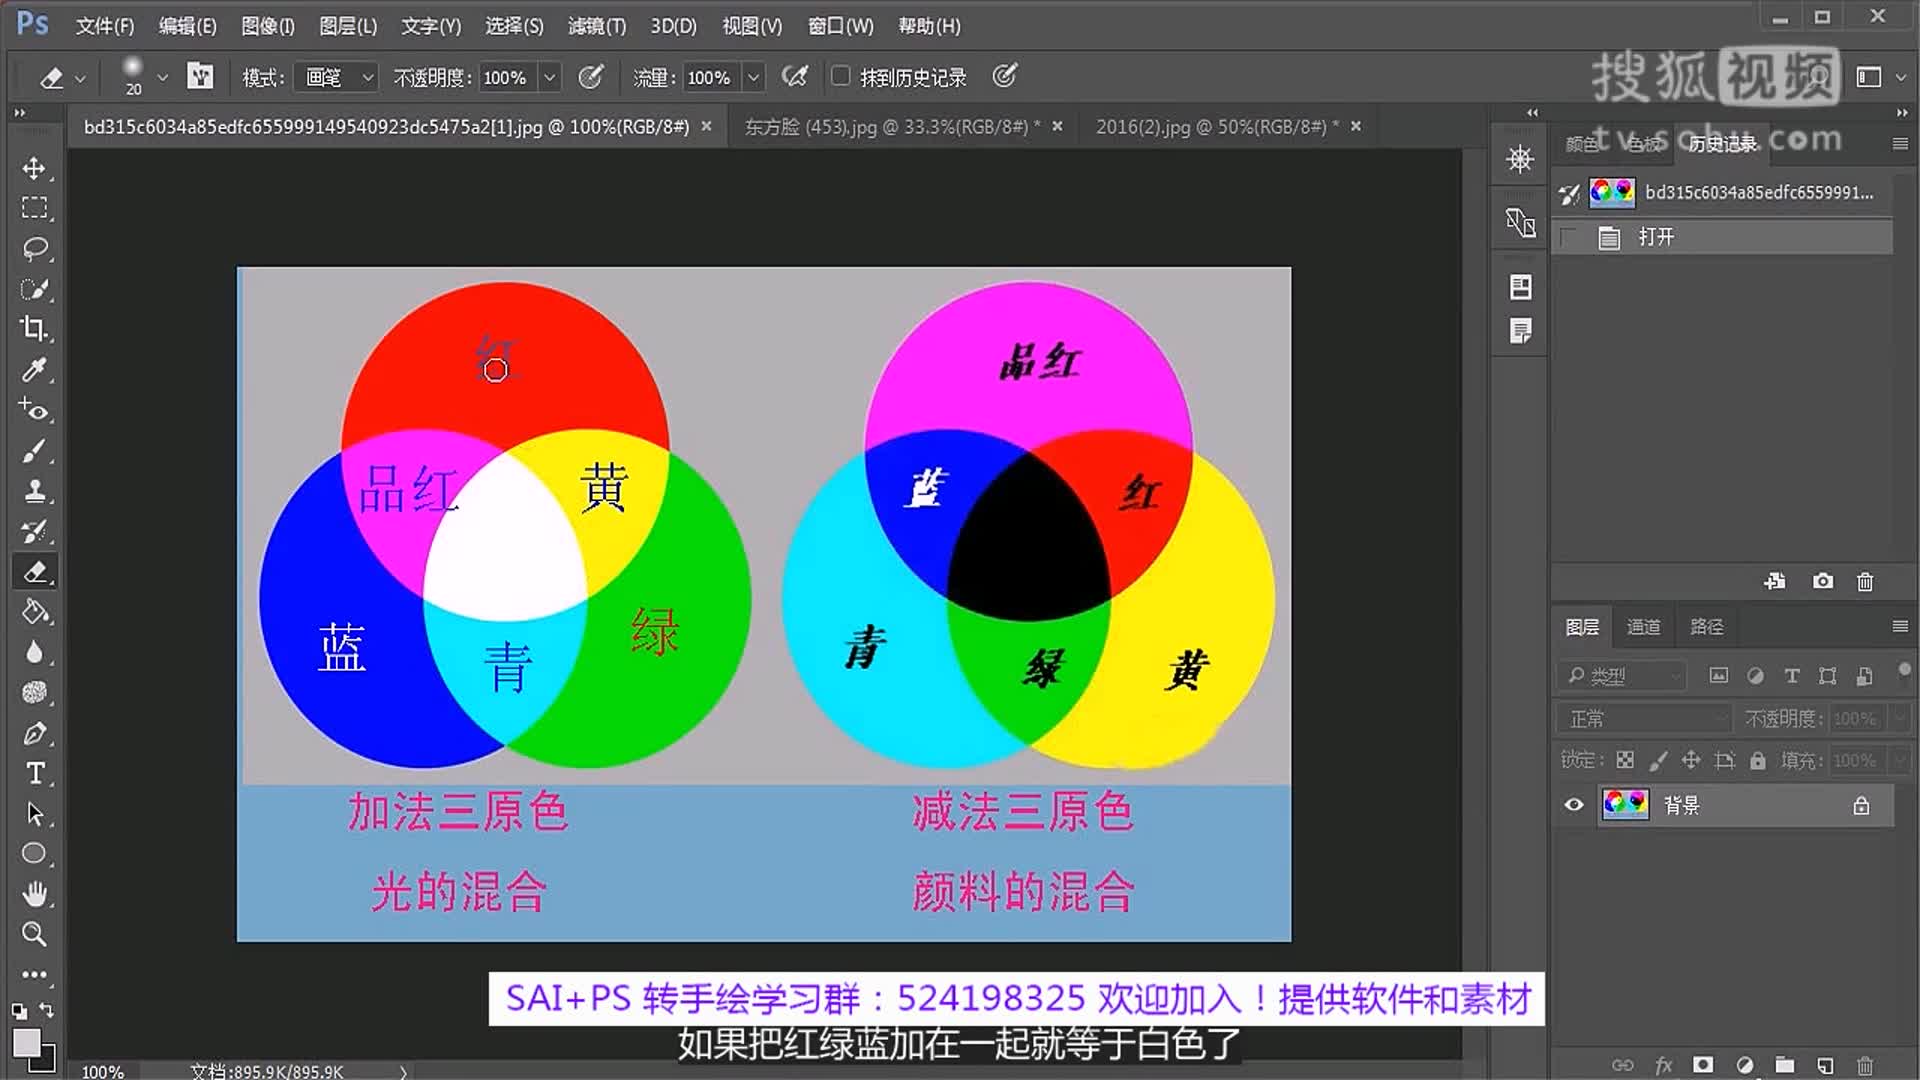The height and width of the screenshot is (1080, 1920).
Task: Select the Pen tool
Action: [x=35, y=733]
